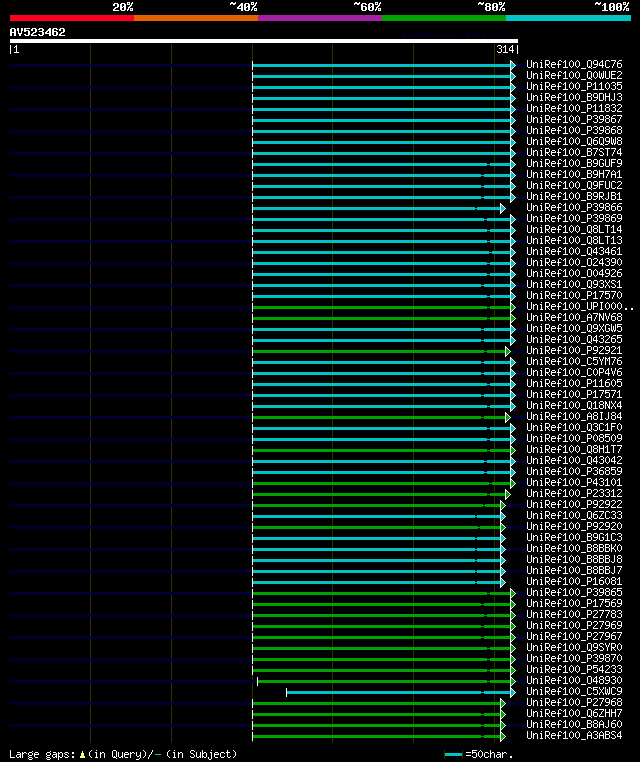
Task: Select the UniRef100_C5YM76 label
Action: pos(574,361)
